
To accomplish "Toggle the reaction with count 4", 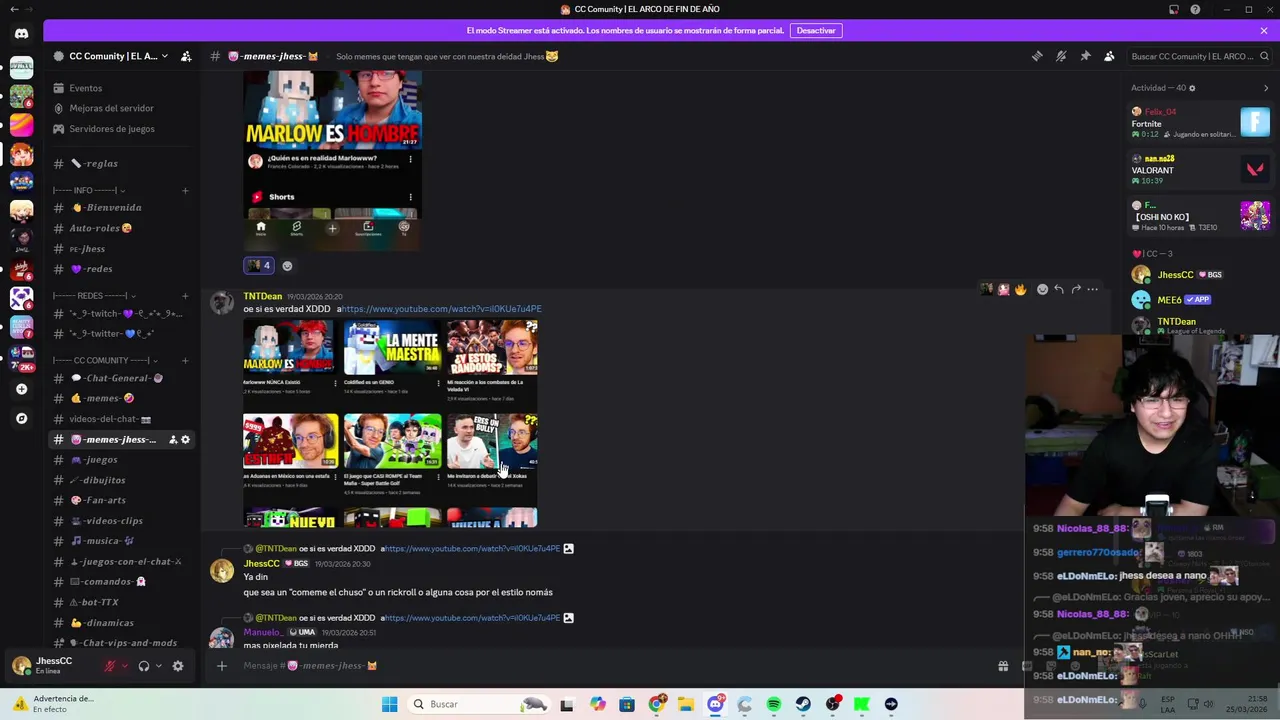I will tap(259, 266).
